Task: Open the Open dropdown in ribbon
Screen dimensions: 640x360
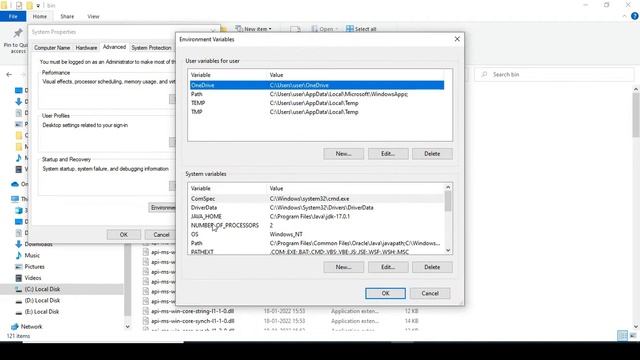Action: 325,29
